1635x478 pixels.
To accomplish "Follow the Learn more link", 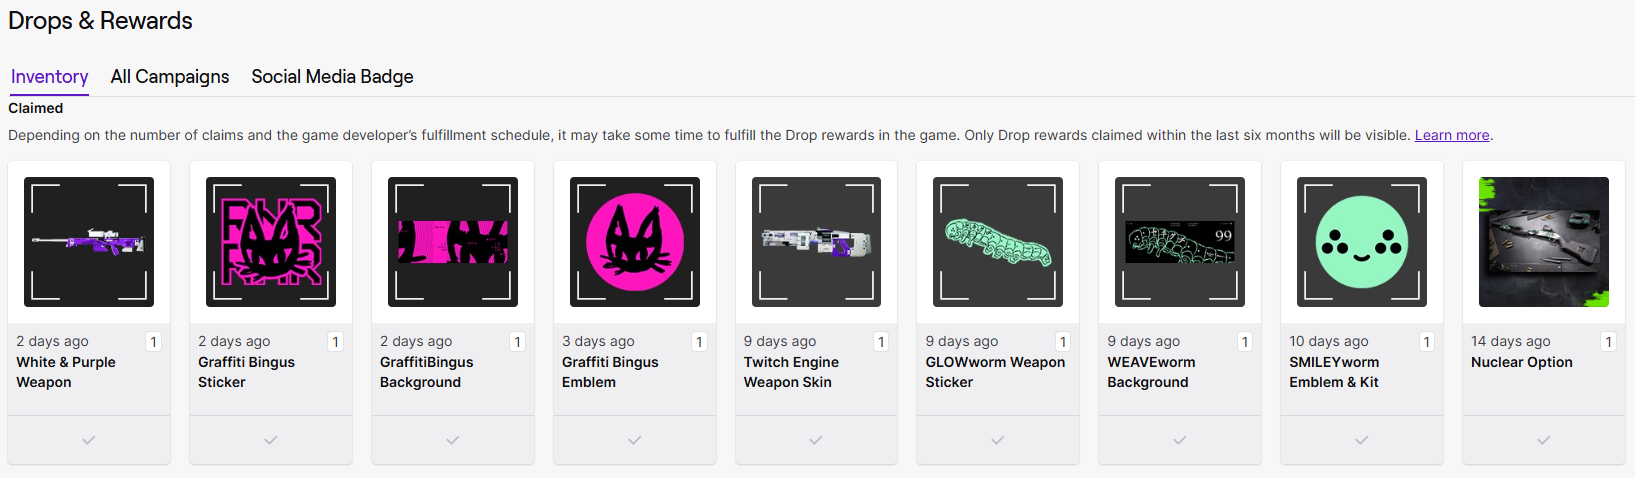I will [1452, 136].
